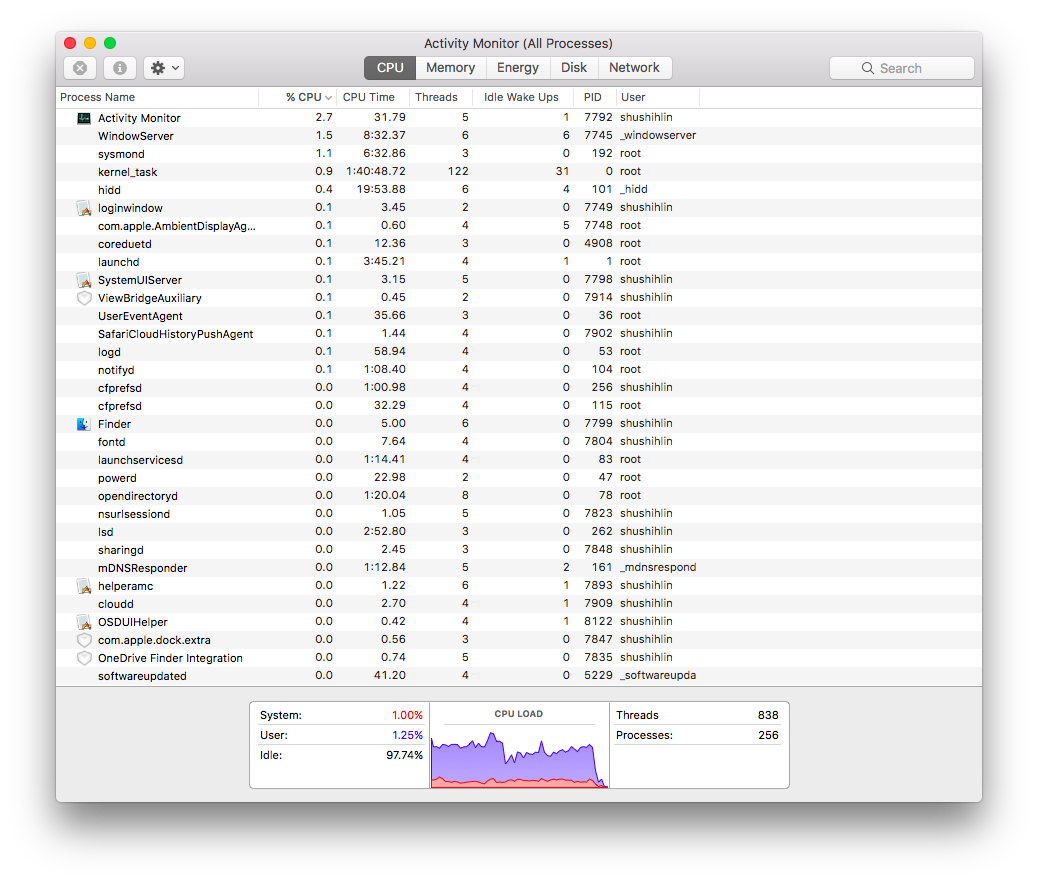The width and height of the screenshot is (1038, 882).
Task: Open the process info inspector icon
Action: click(120, 68)
